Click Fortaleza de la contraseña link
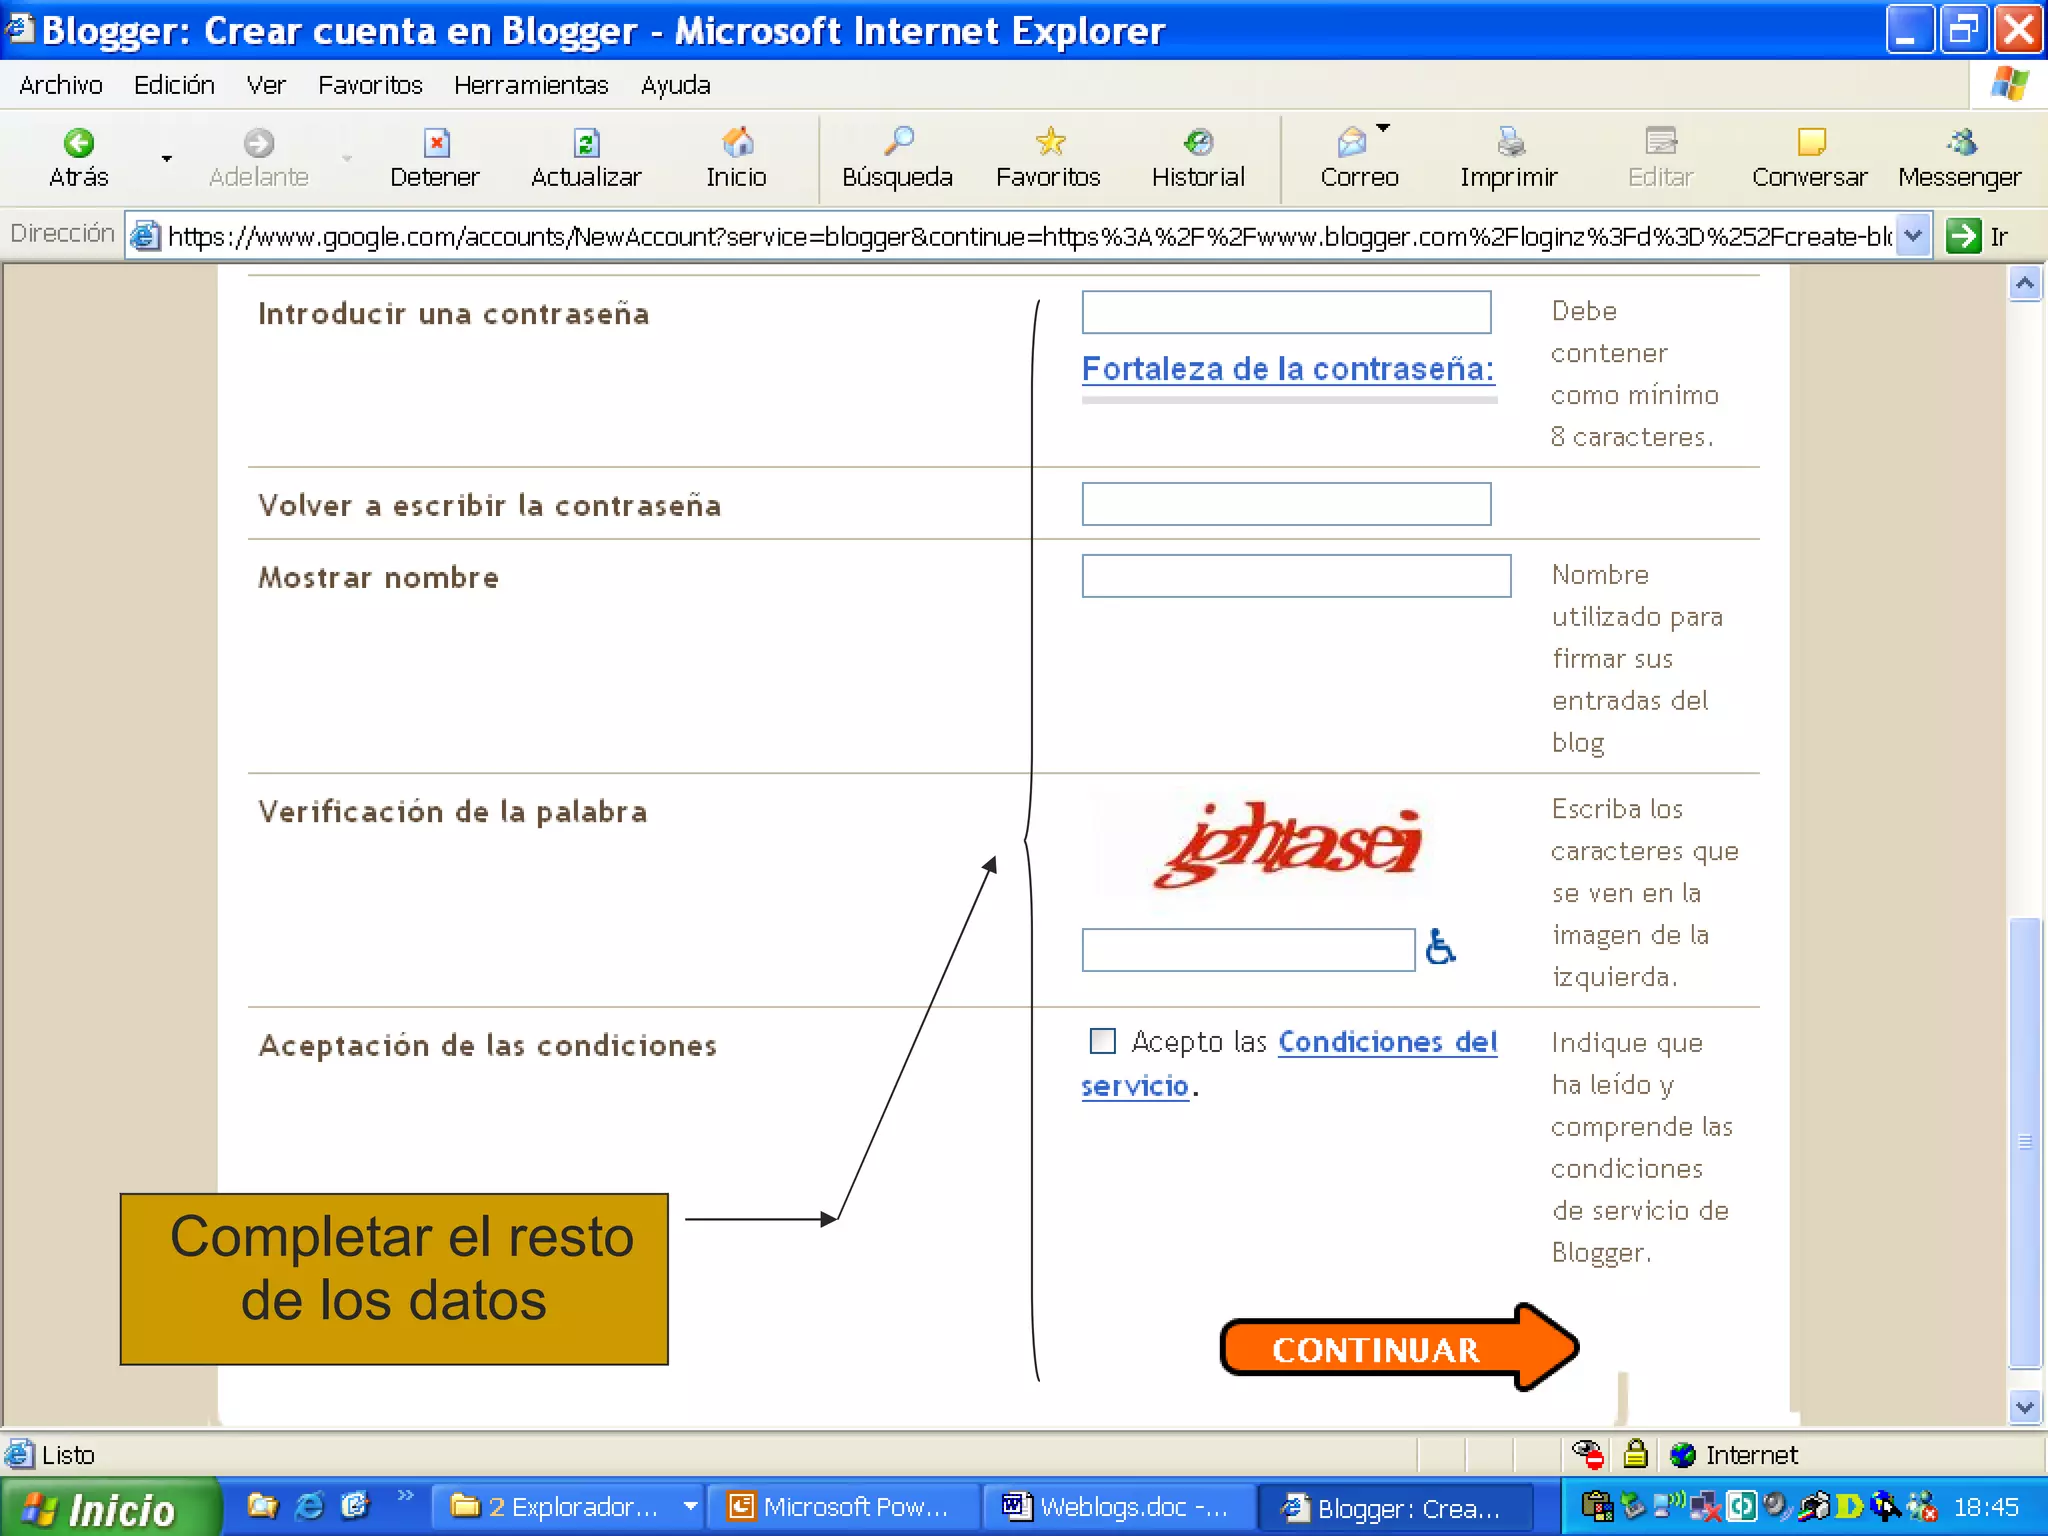Screen dimensions: 2048x1536 point(1288,369)
